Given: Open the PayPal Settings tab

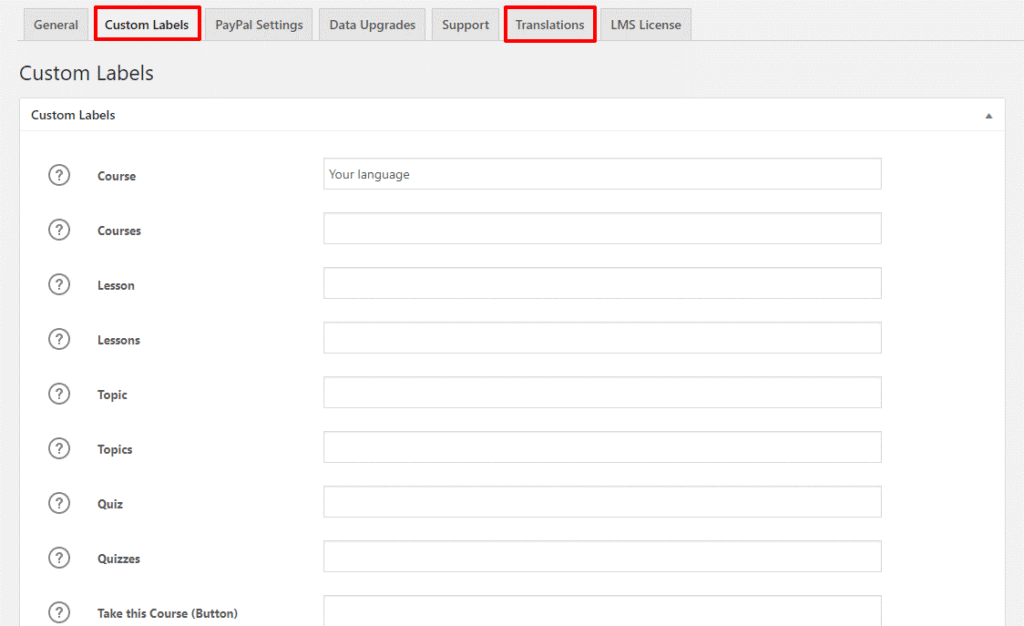Looking at the screenshot, I should click(259, 25).
